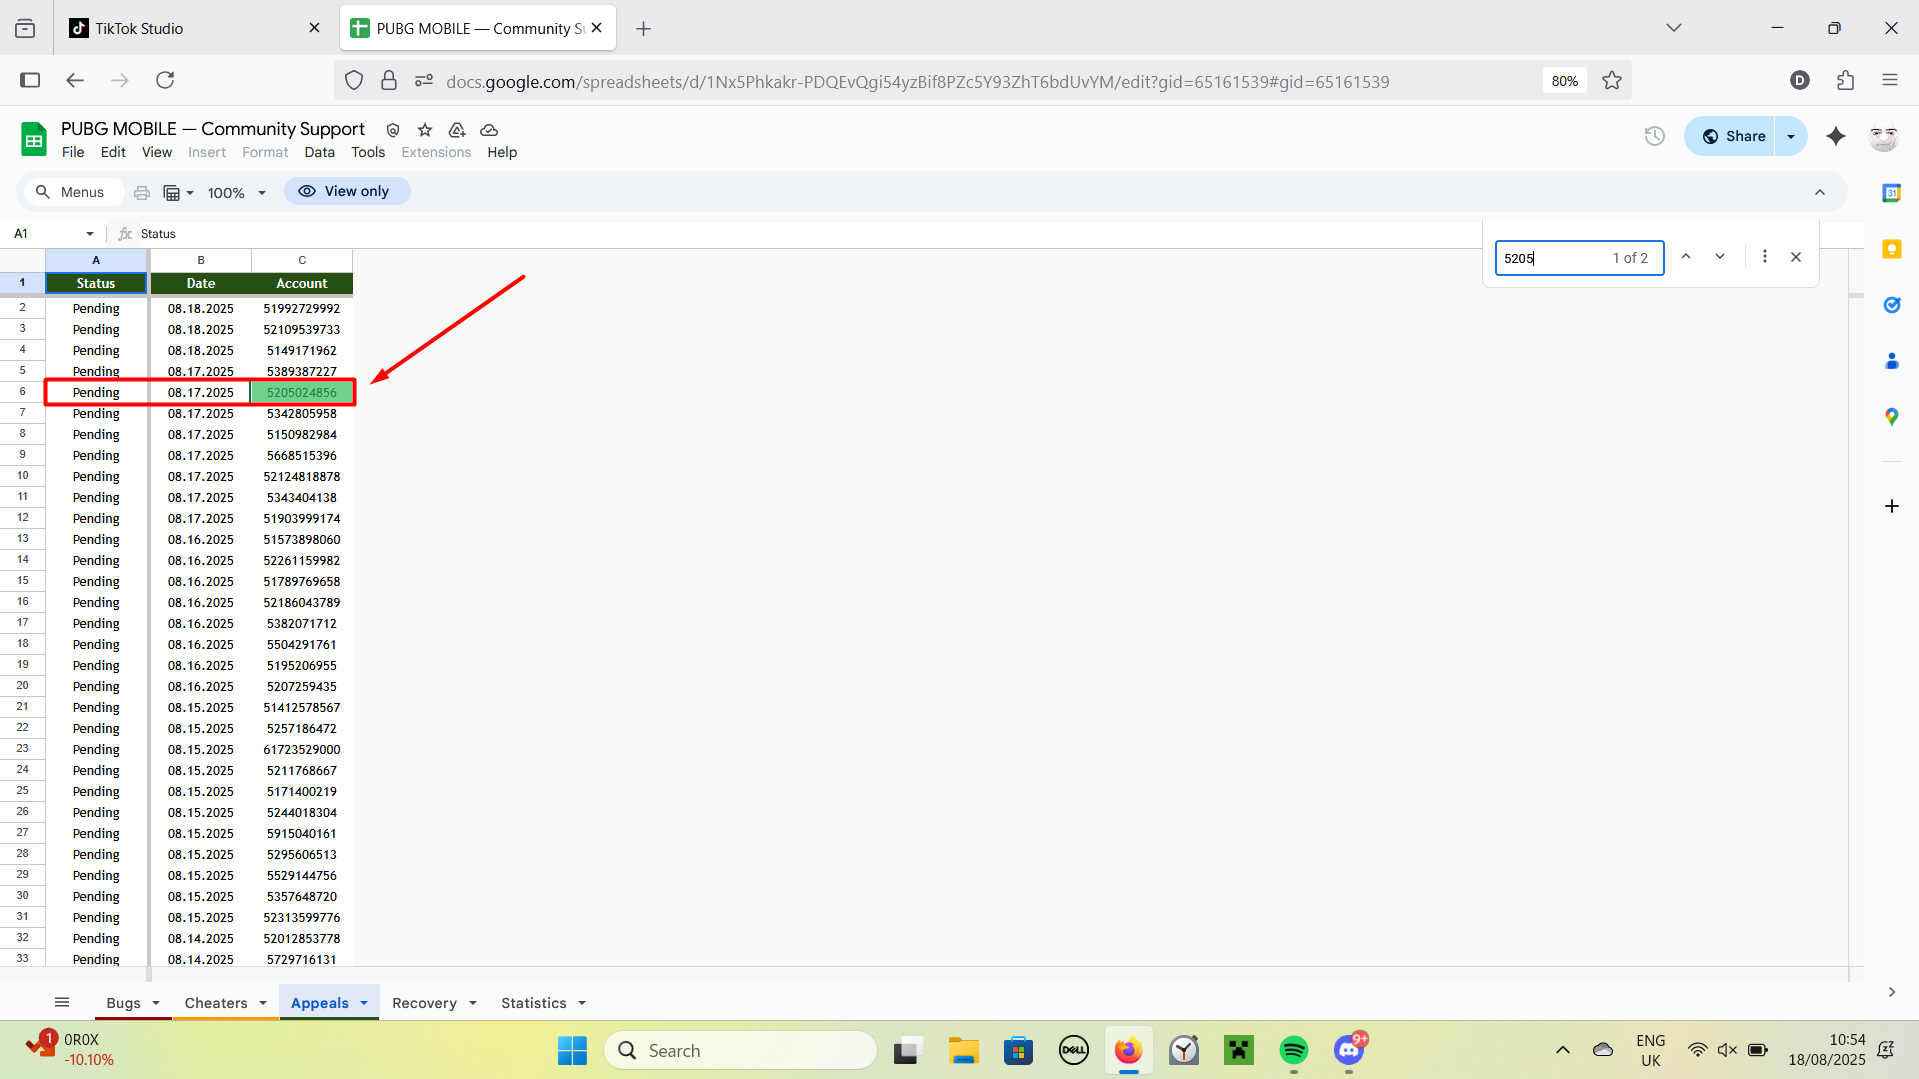
Task: Open Google Calendar side panel
Action: tap(1891, 193)
